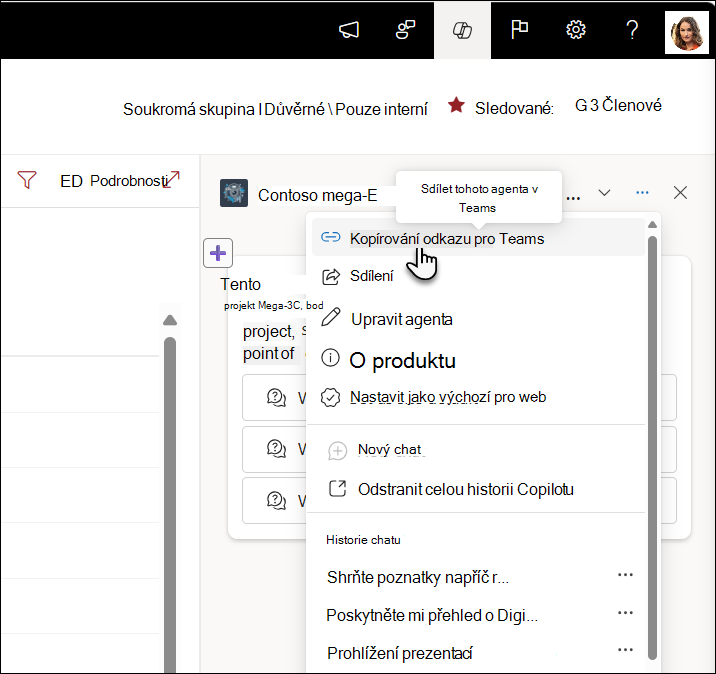Open the megaphone announcements icon
This screenshot has width=716, height=674.
click(349, 30)
